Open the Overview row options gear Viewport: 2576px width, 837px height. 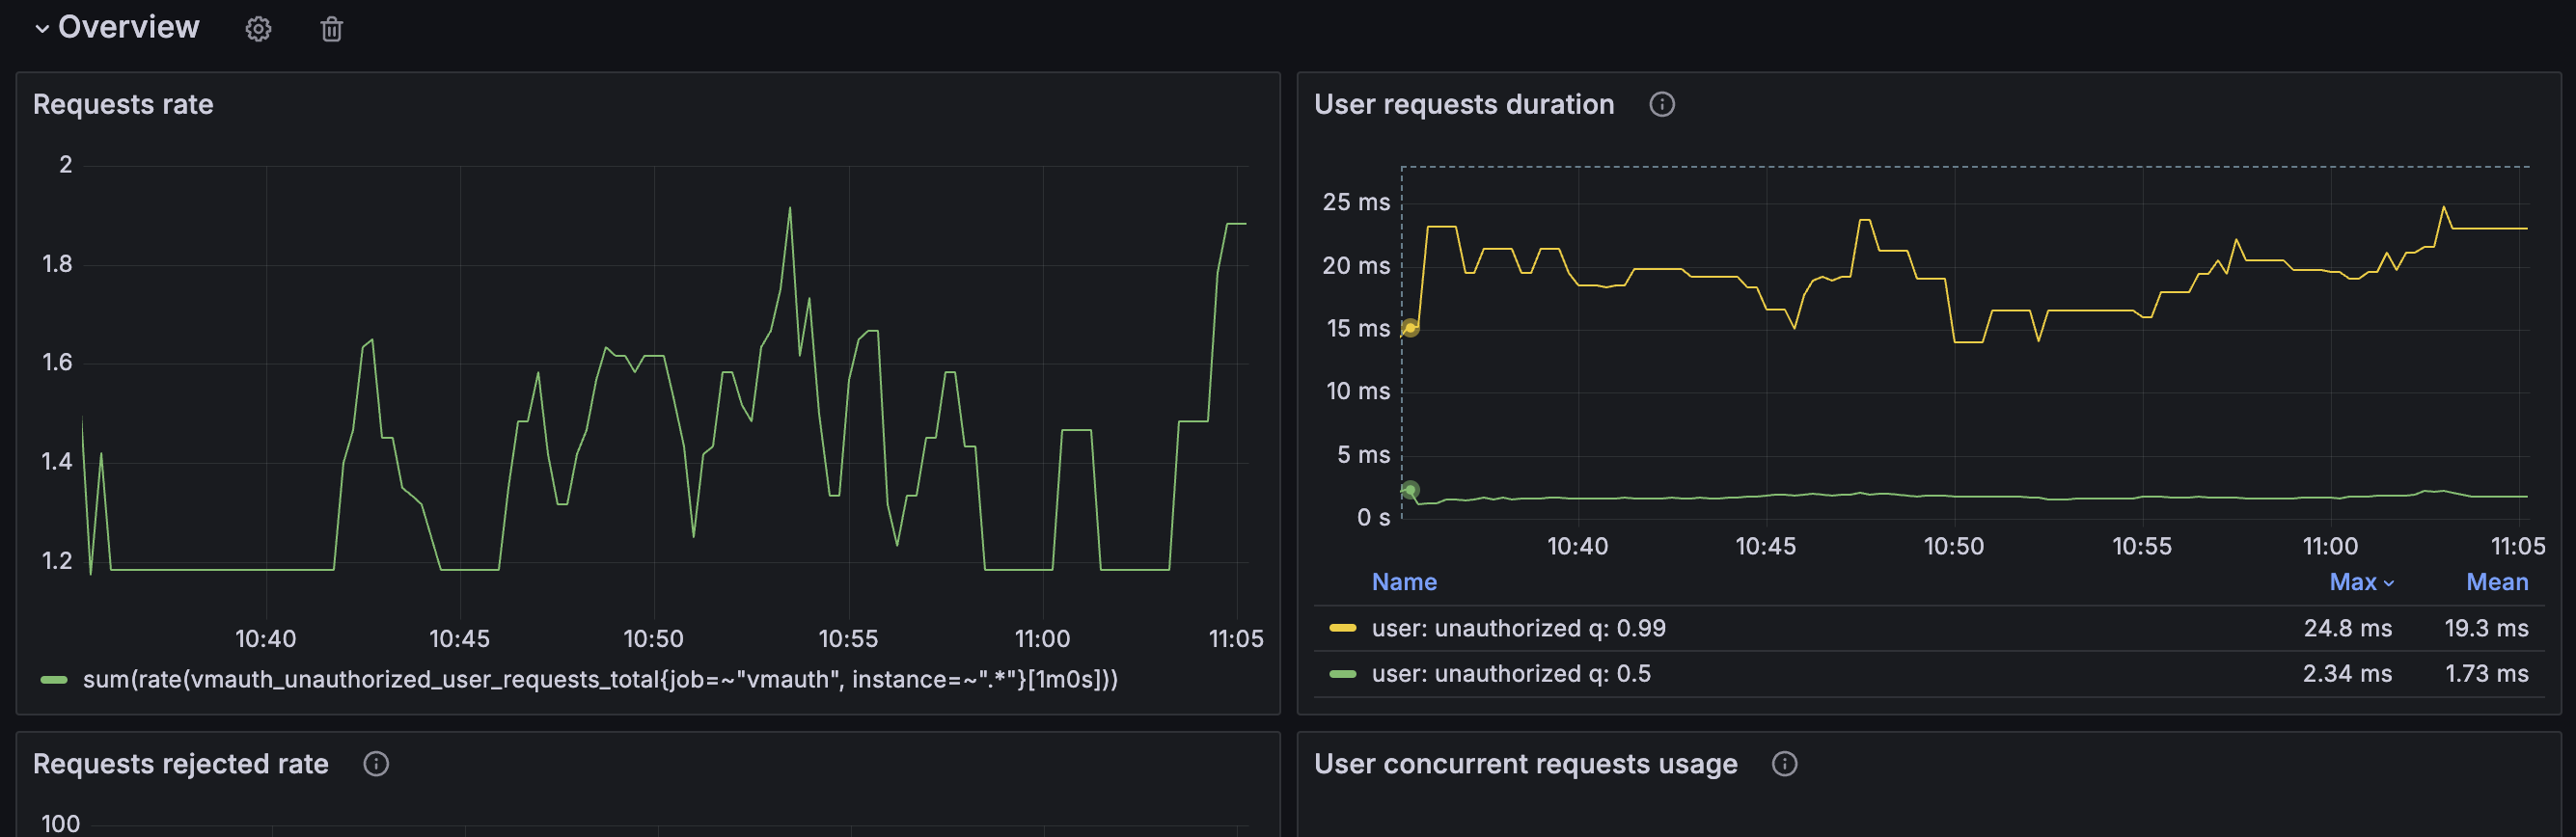(258, 29)
